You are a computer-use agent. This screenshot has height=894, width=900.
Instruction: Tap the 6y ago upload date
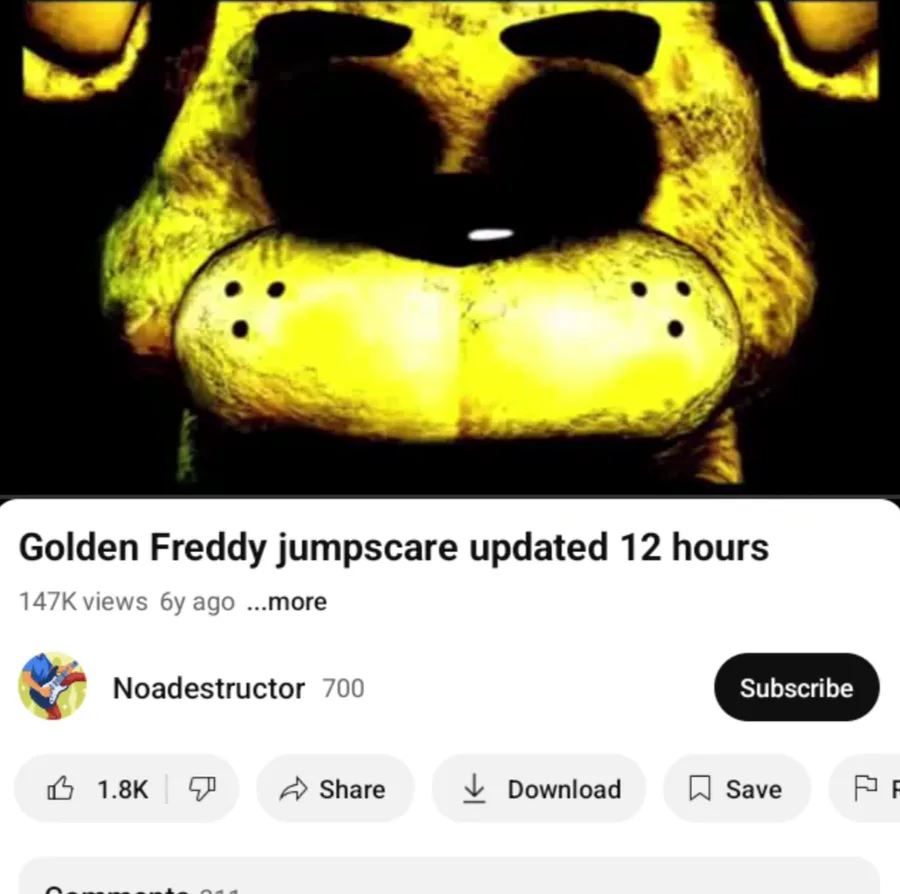(197, 603)
